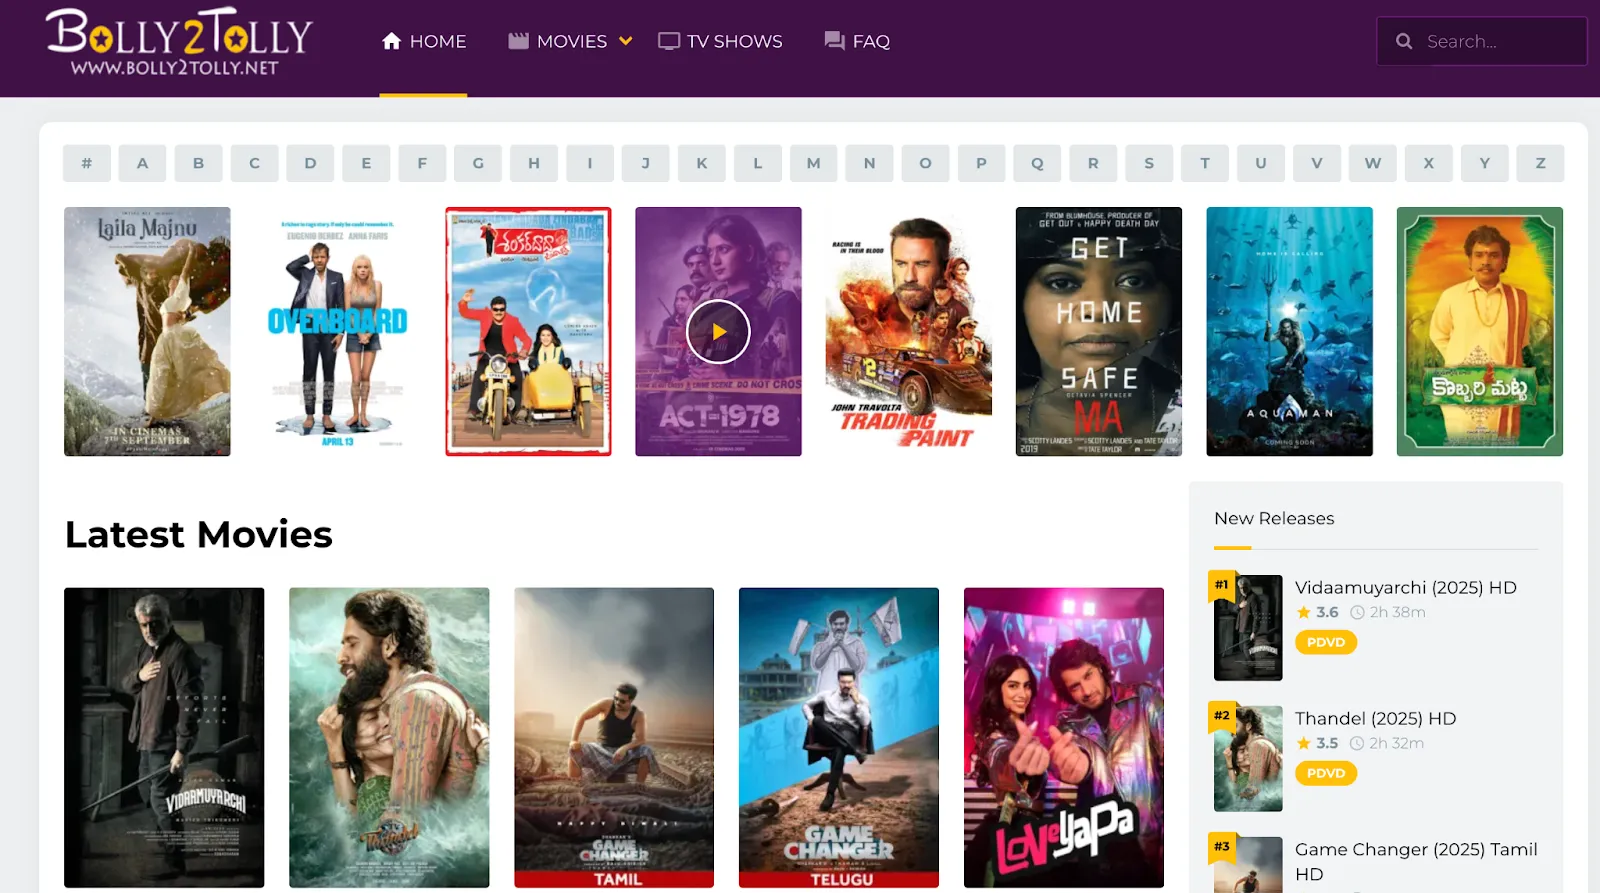Filter movies by letter D
1600x893 pixels.
point(311,163)
